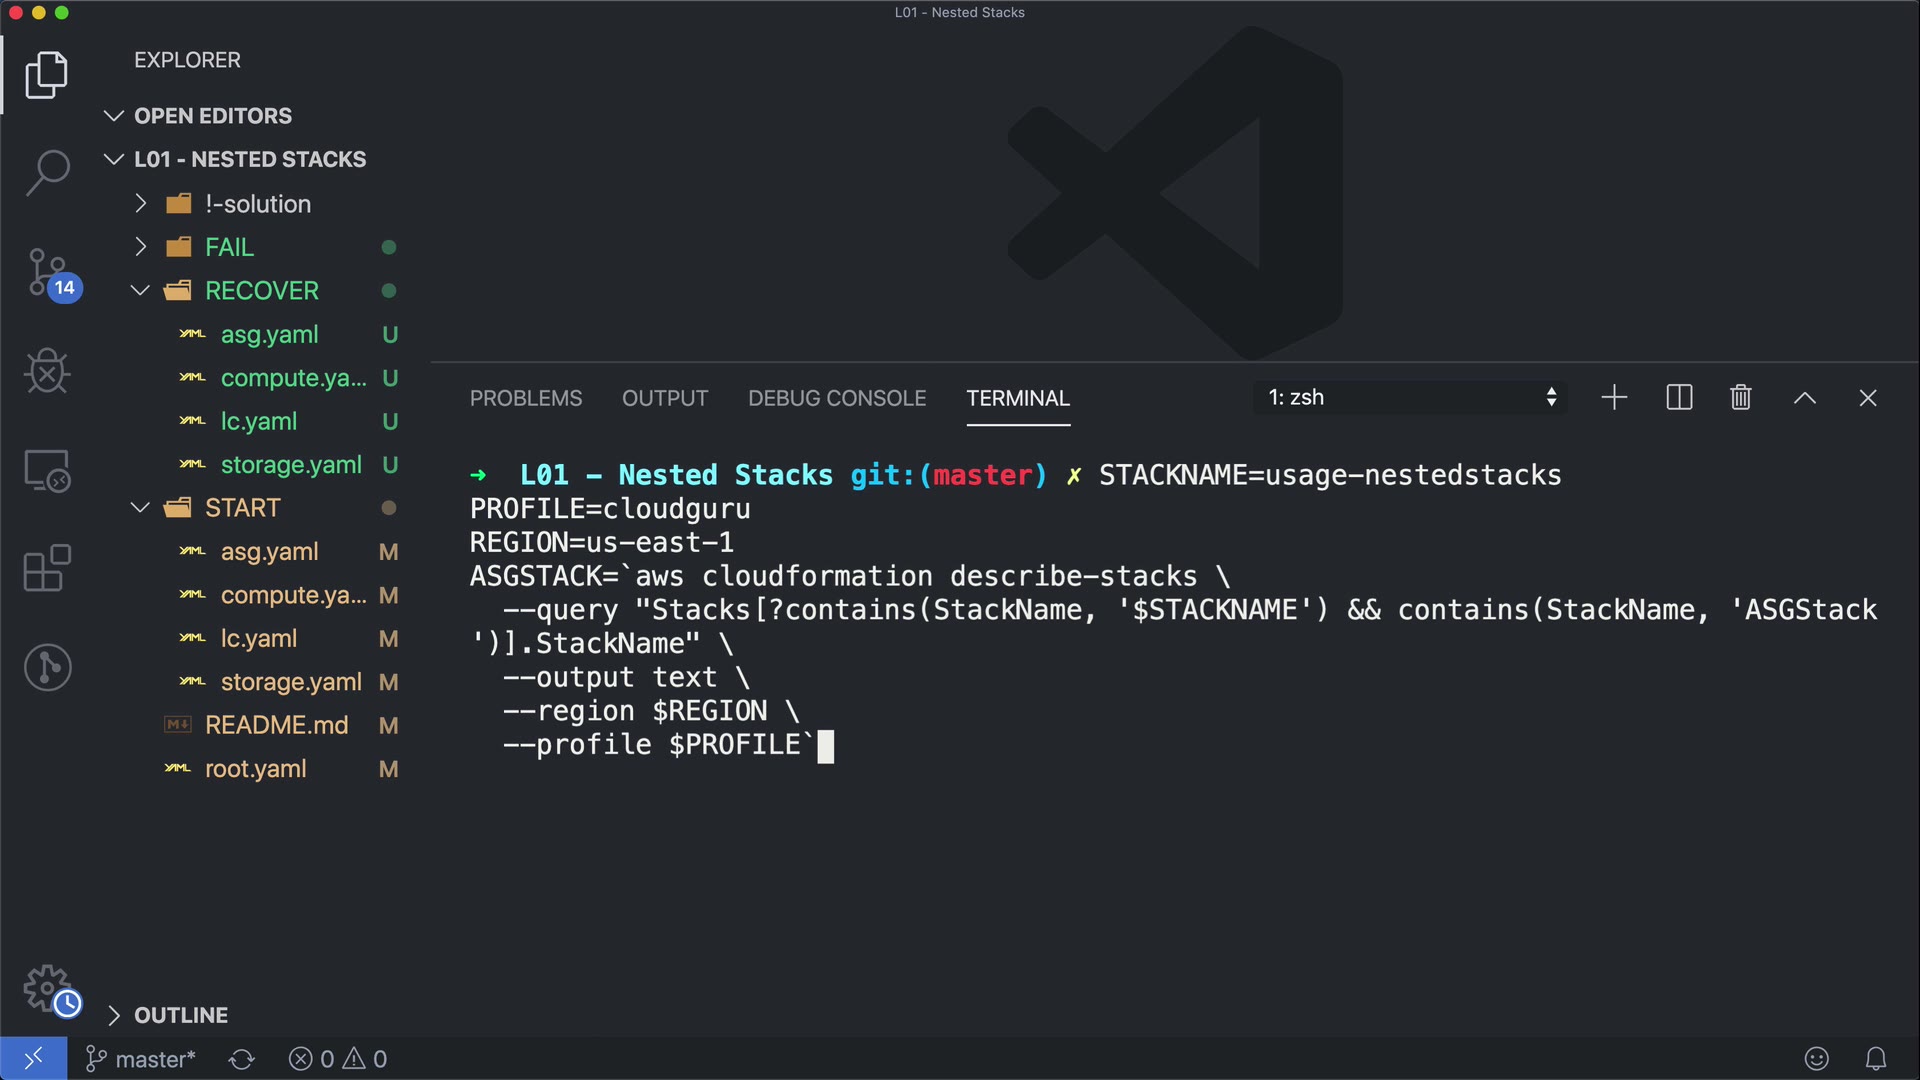The image size is (1920, 1080).
Task: Open errors and warnings count in status bar
Action: click(338, 1059)
